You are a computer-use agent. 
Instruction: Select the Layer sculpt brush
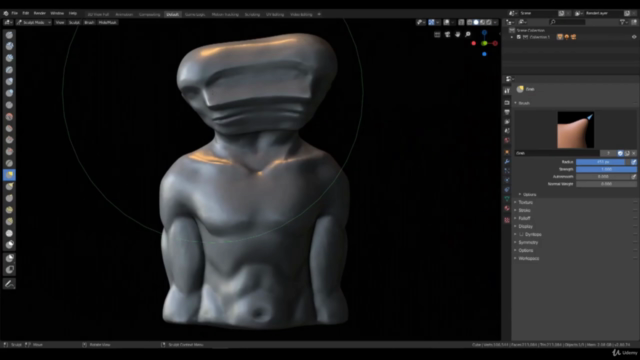pyautogui.click(x=9, y=70)
